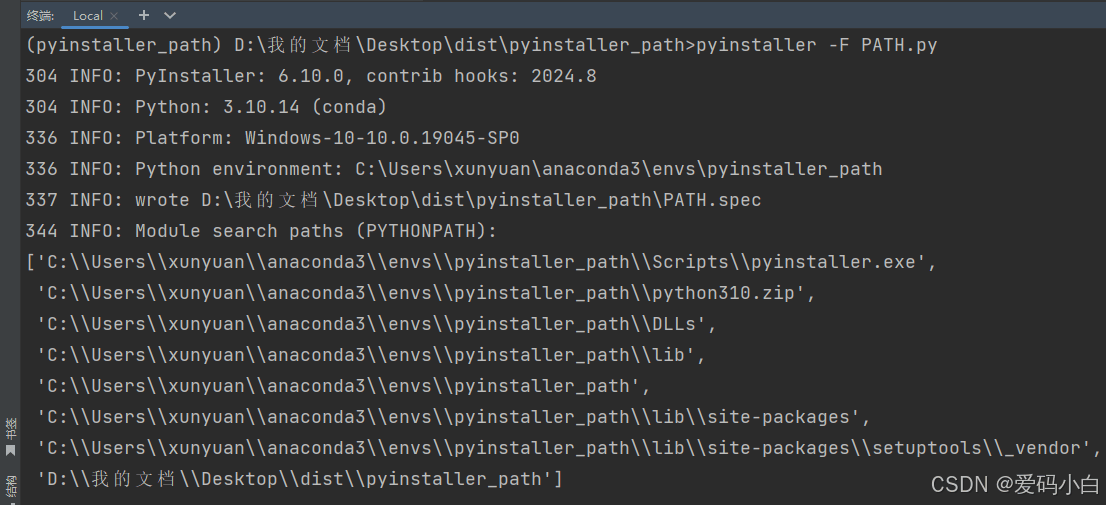The image size is (1106, 505).
Task: Click the Platform Windows-10 info line
Action: [x=272, y=138]
